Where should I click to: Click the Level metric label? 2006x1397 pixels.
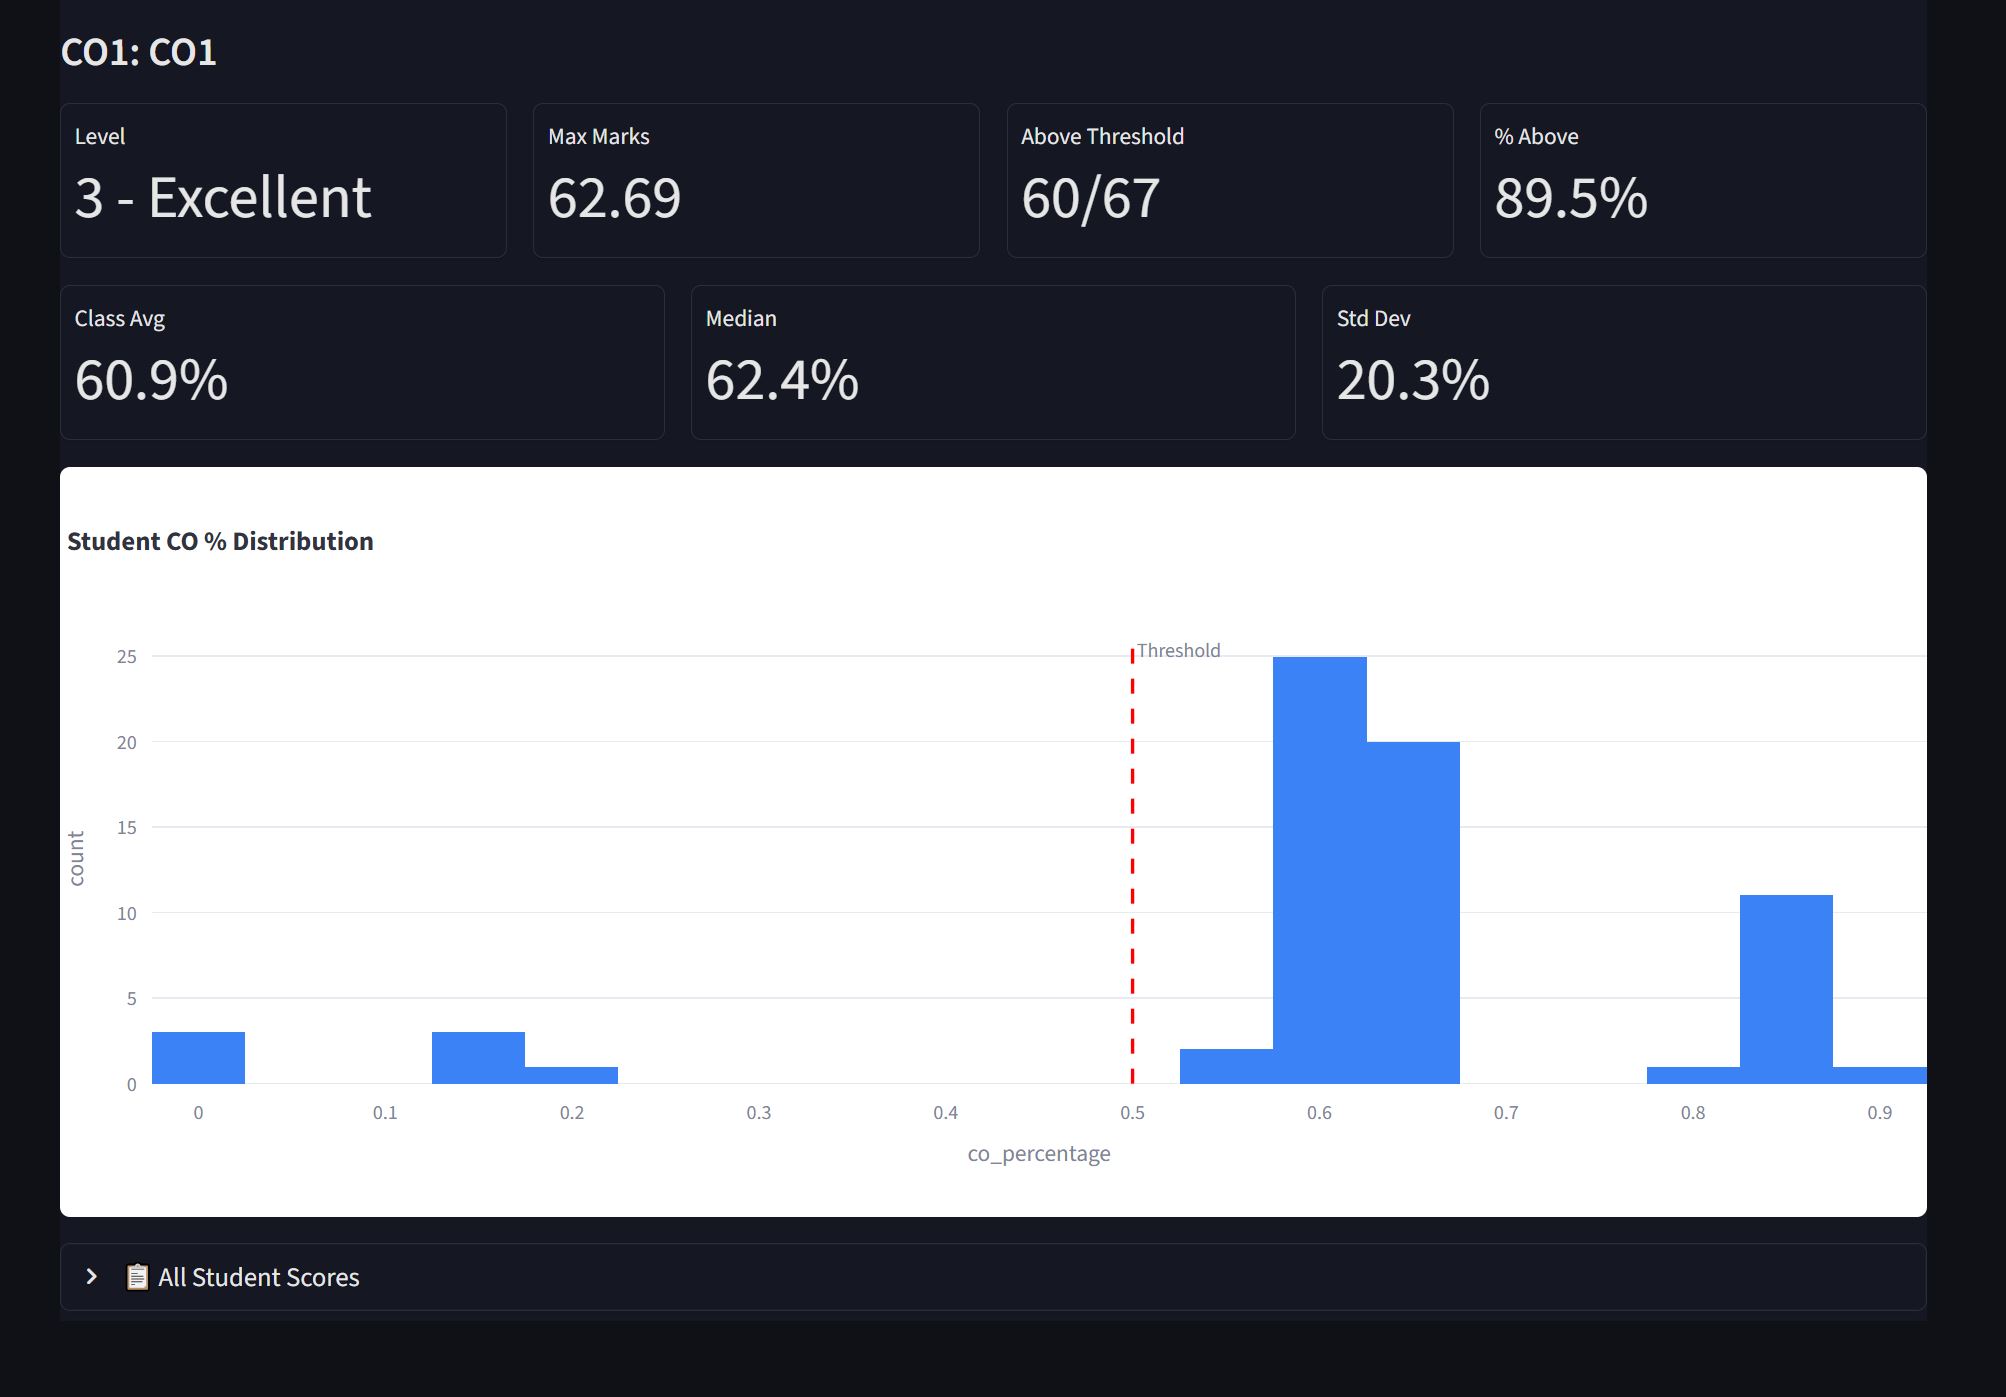(x=100, y=137)
